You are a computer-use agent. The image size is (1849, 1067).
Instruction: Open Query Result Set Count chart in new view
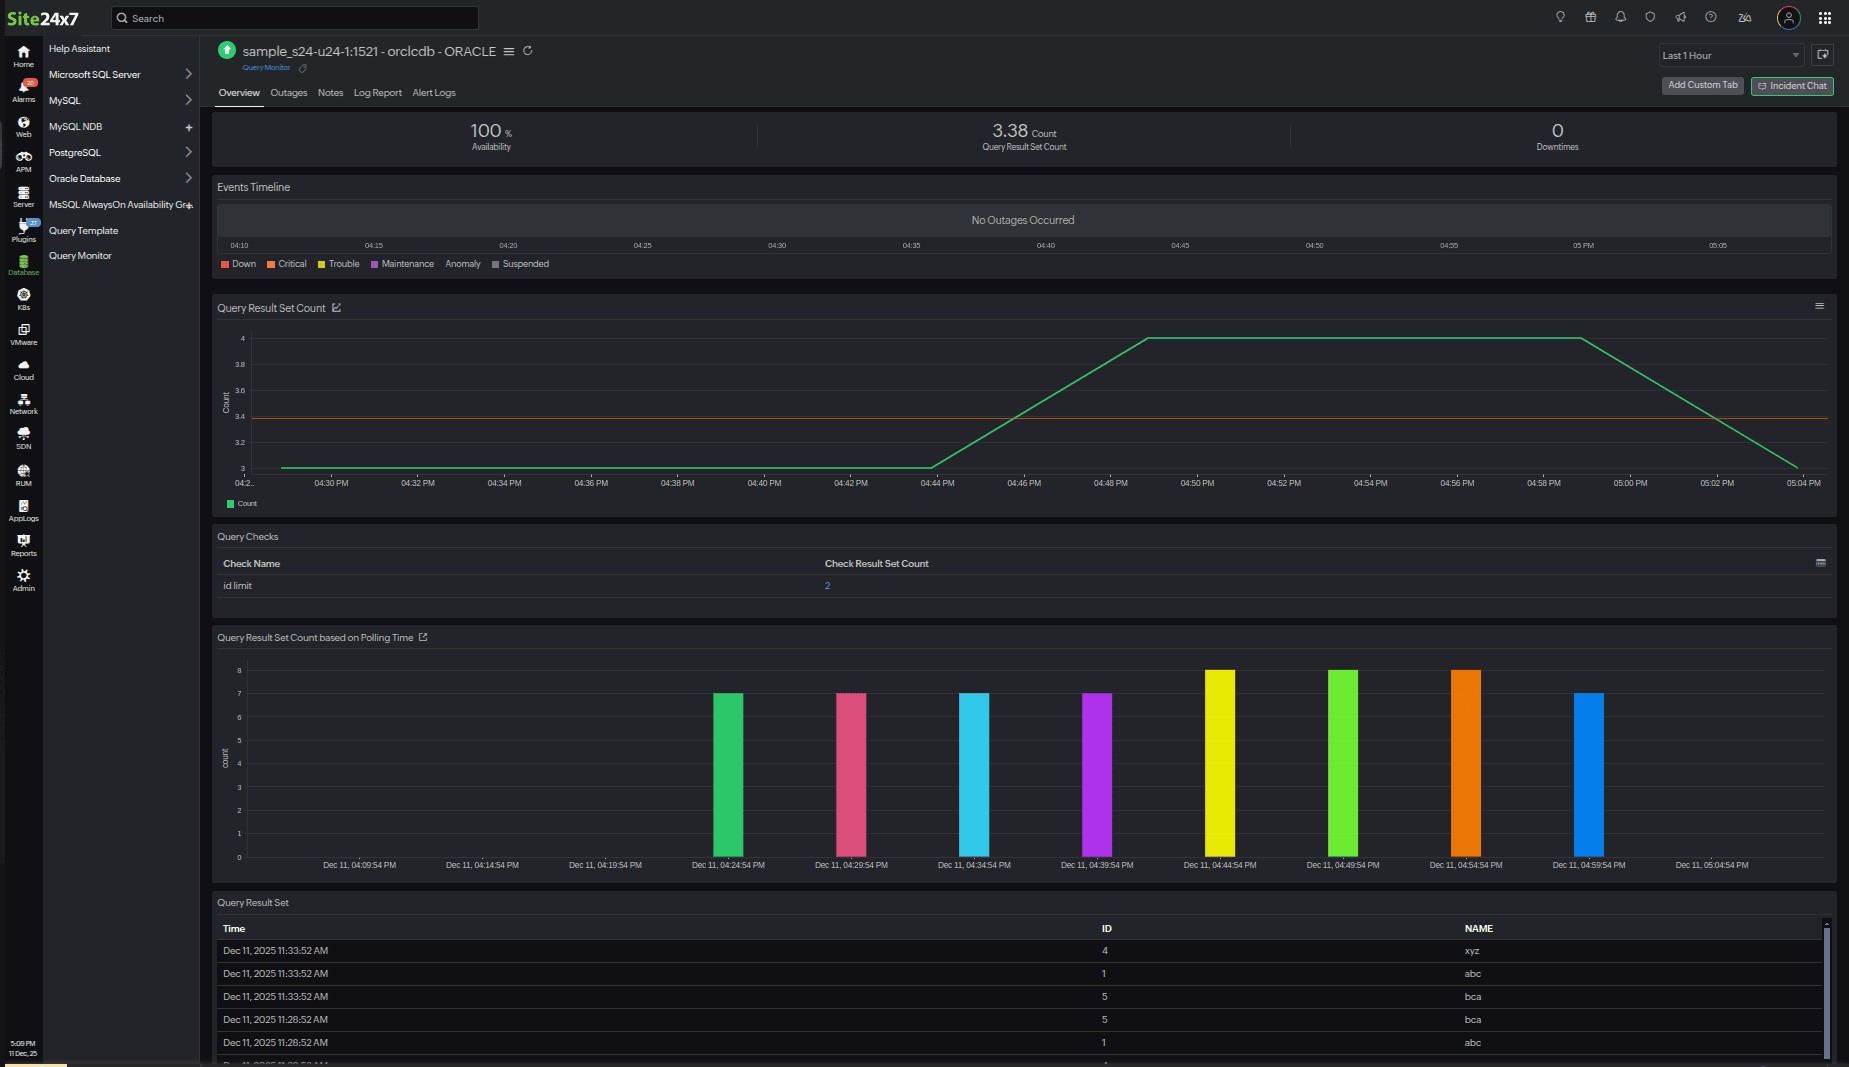pos(337,308)
